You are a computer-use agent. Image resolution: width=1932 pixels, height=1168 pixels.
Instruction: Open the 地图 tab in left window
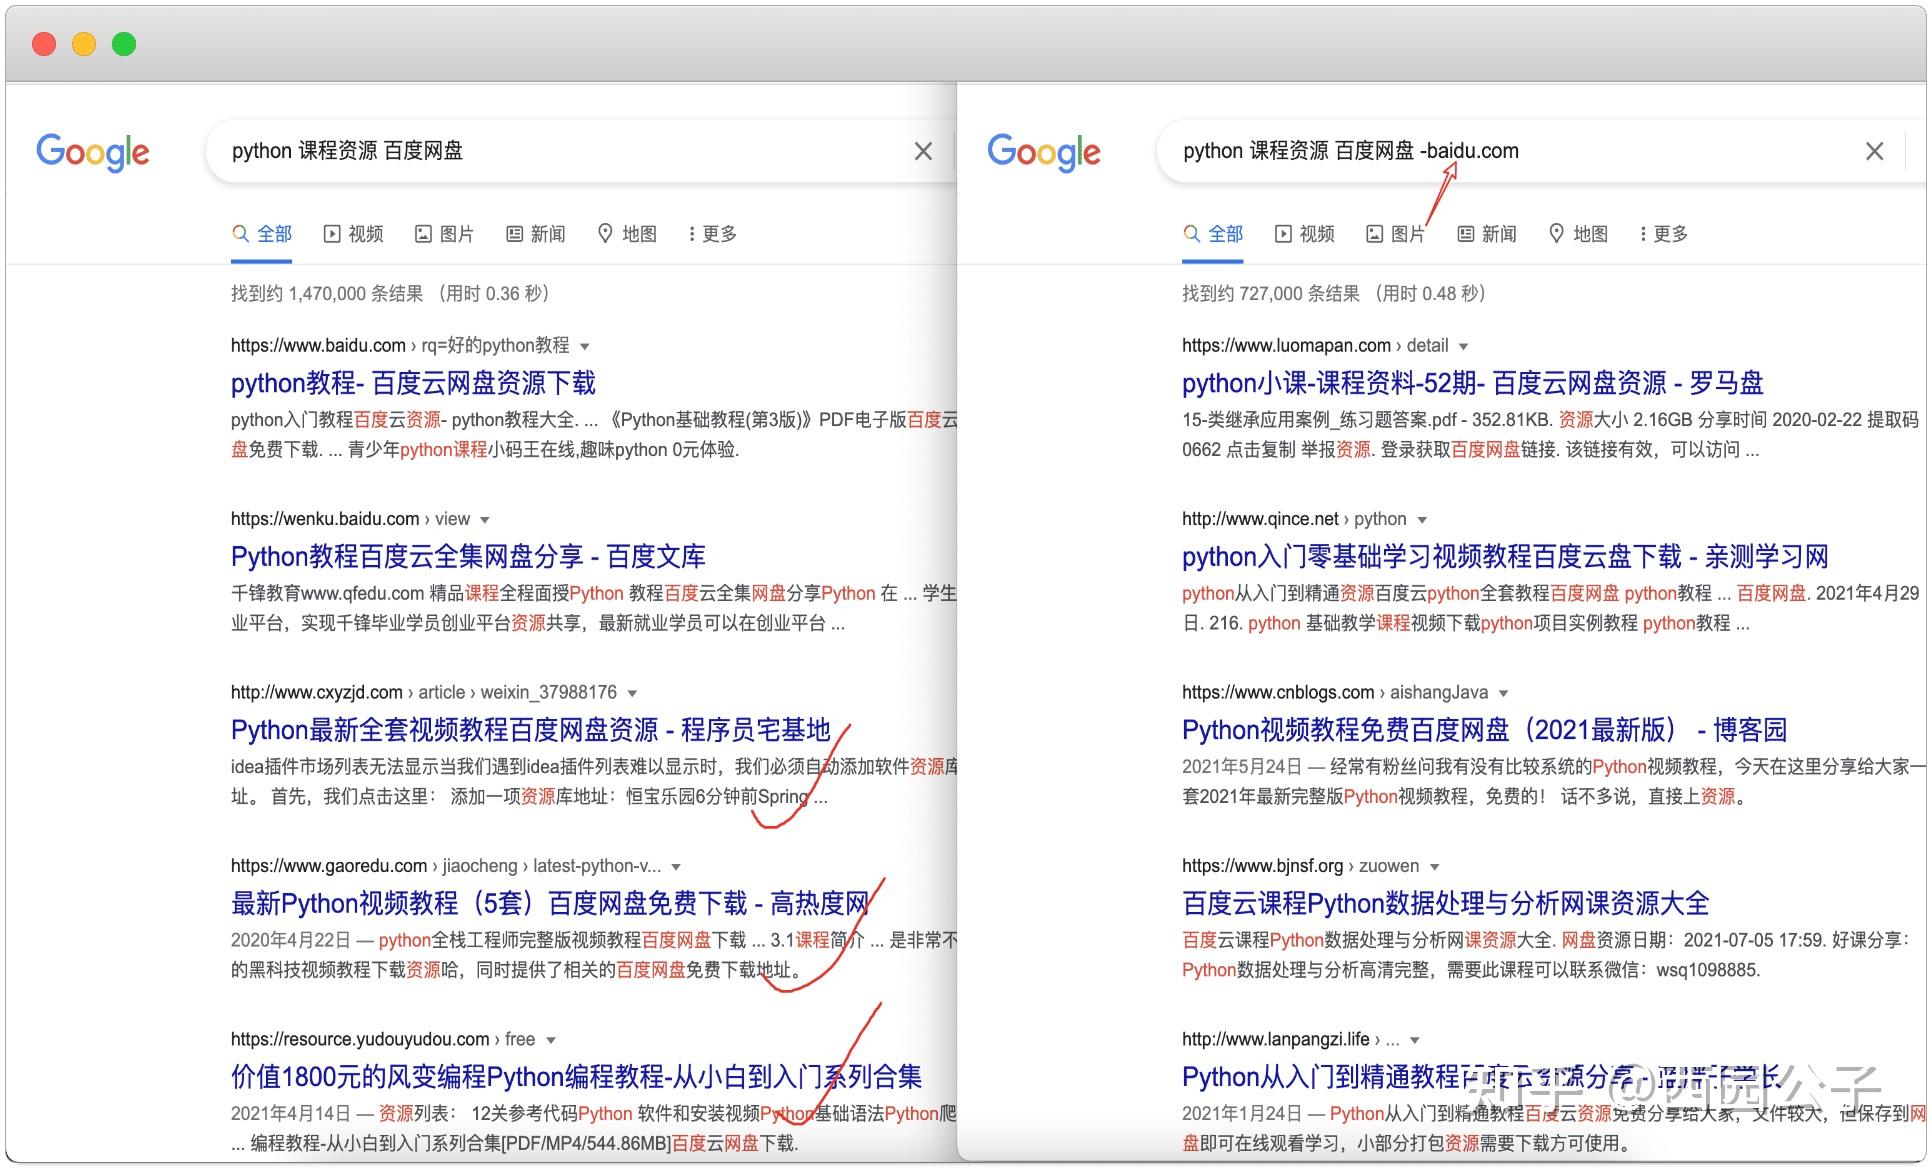[x=628, y=234]
